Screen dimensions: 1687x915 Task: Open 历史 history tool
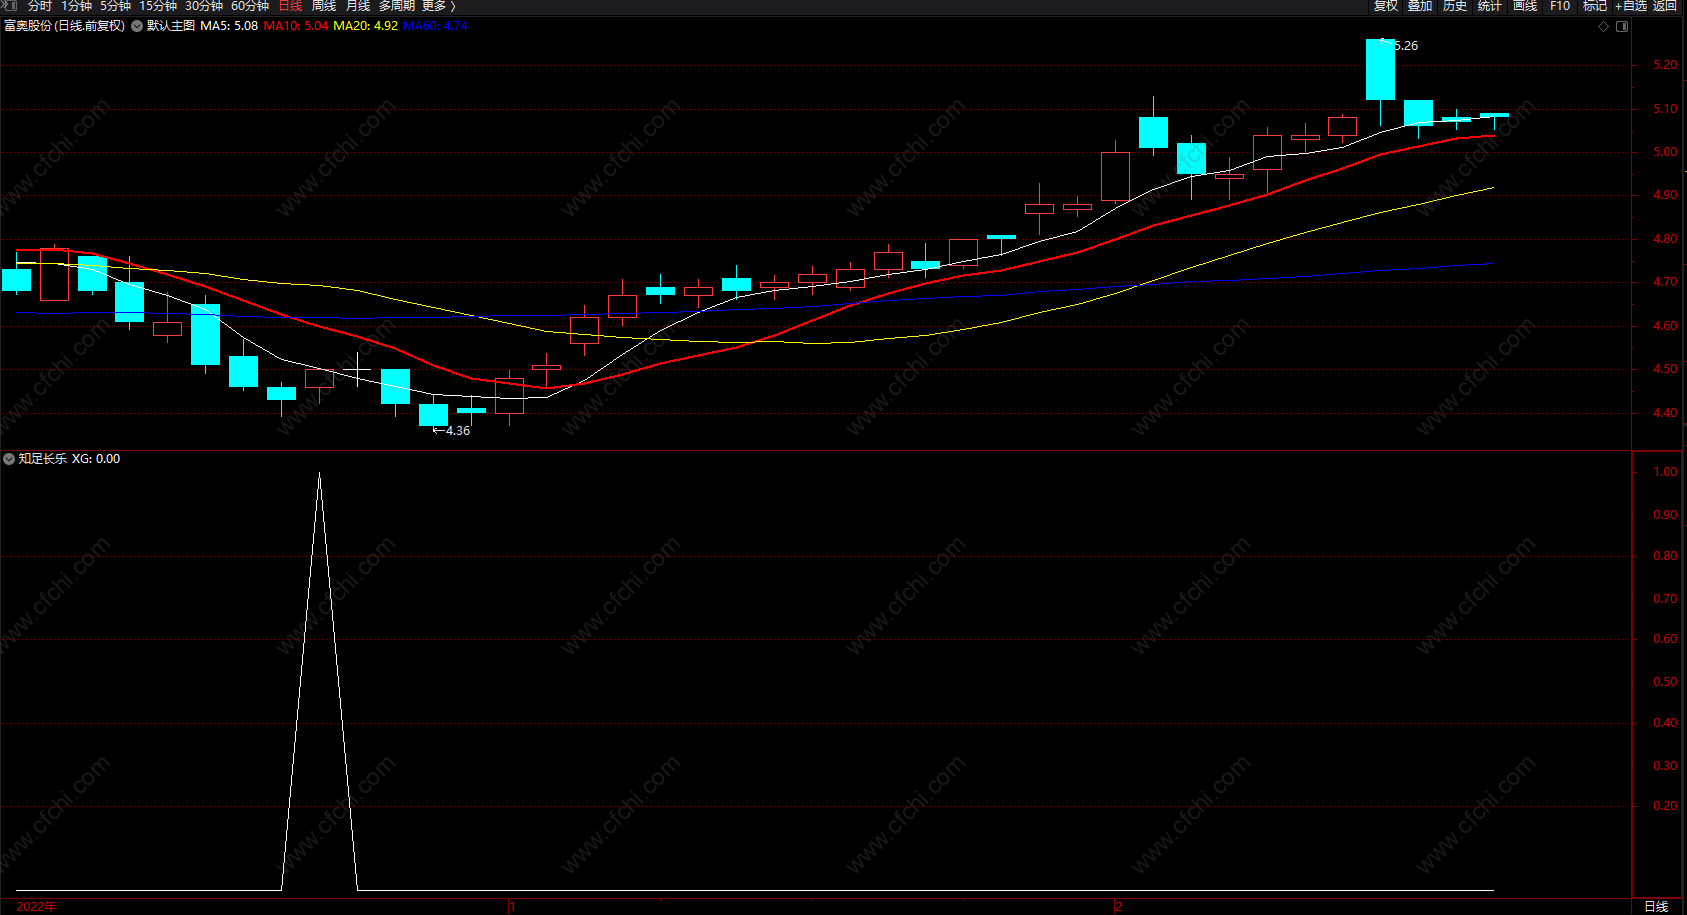click(x=1455, y=6)
